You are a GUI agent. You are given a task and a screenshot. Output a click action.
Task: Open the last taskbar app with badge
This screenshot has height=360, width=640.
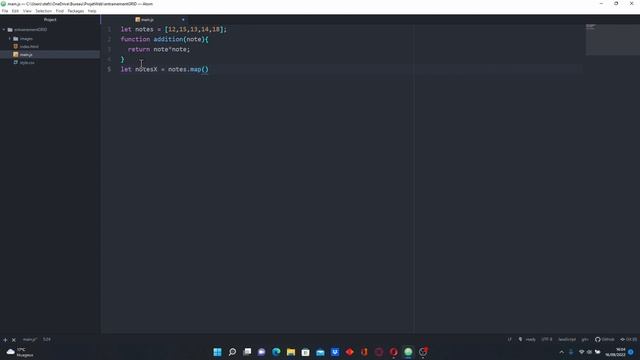[x=423, y=352]
